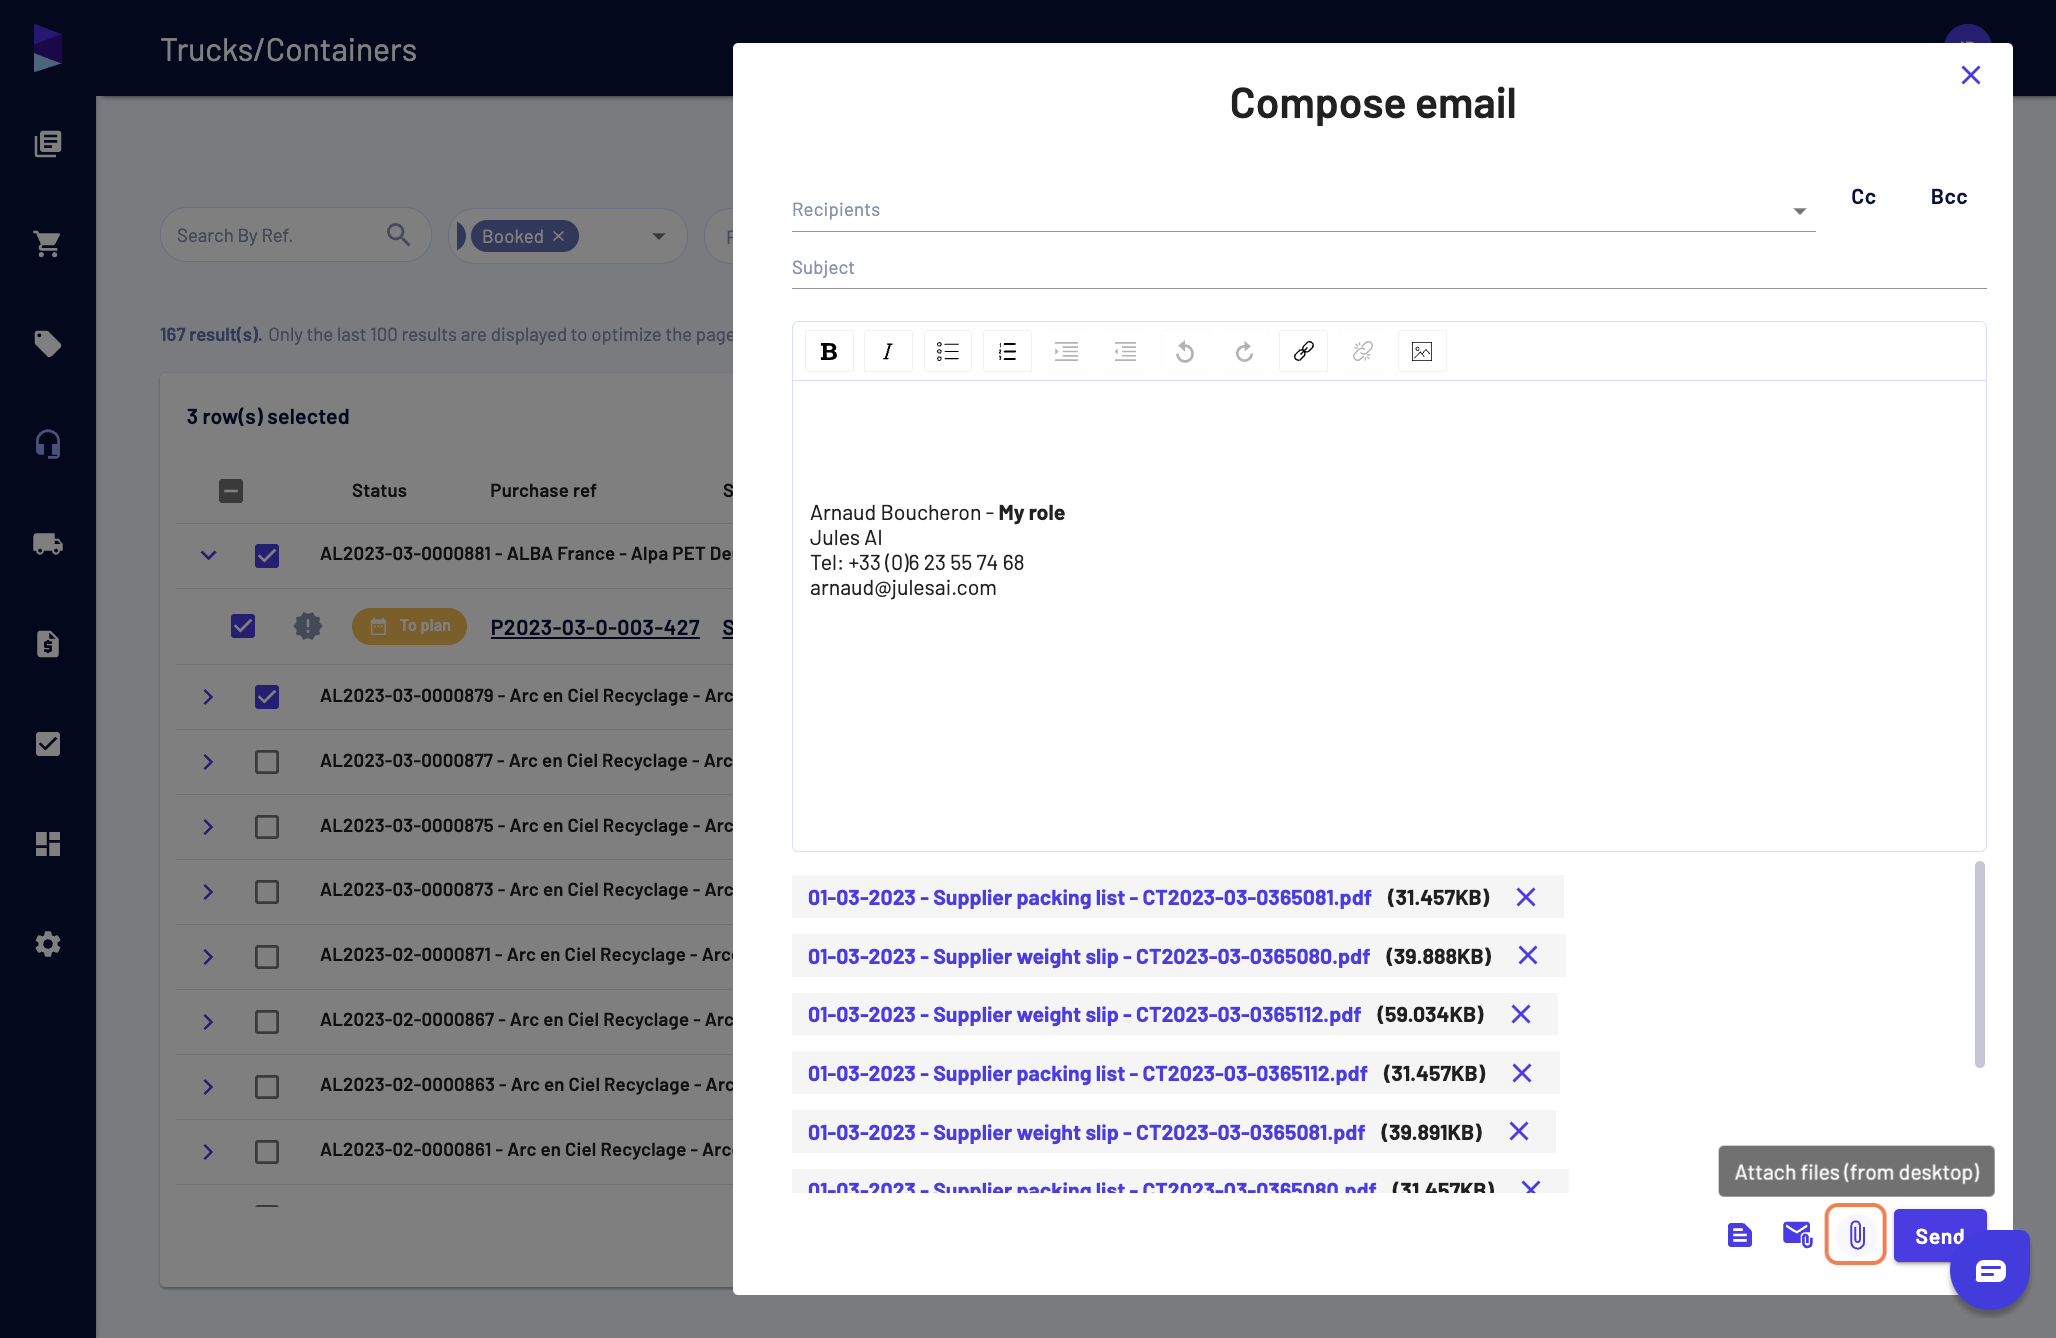Undo last edit in editor toolbar
Image resolution: width=2056 pixels, height=1338 pixels.
tap(1185, 351)
